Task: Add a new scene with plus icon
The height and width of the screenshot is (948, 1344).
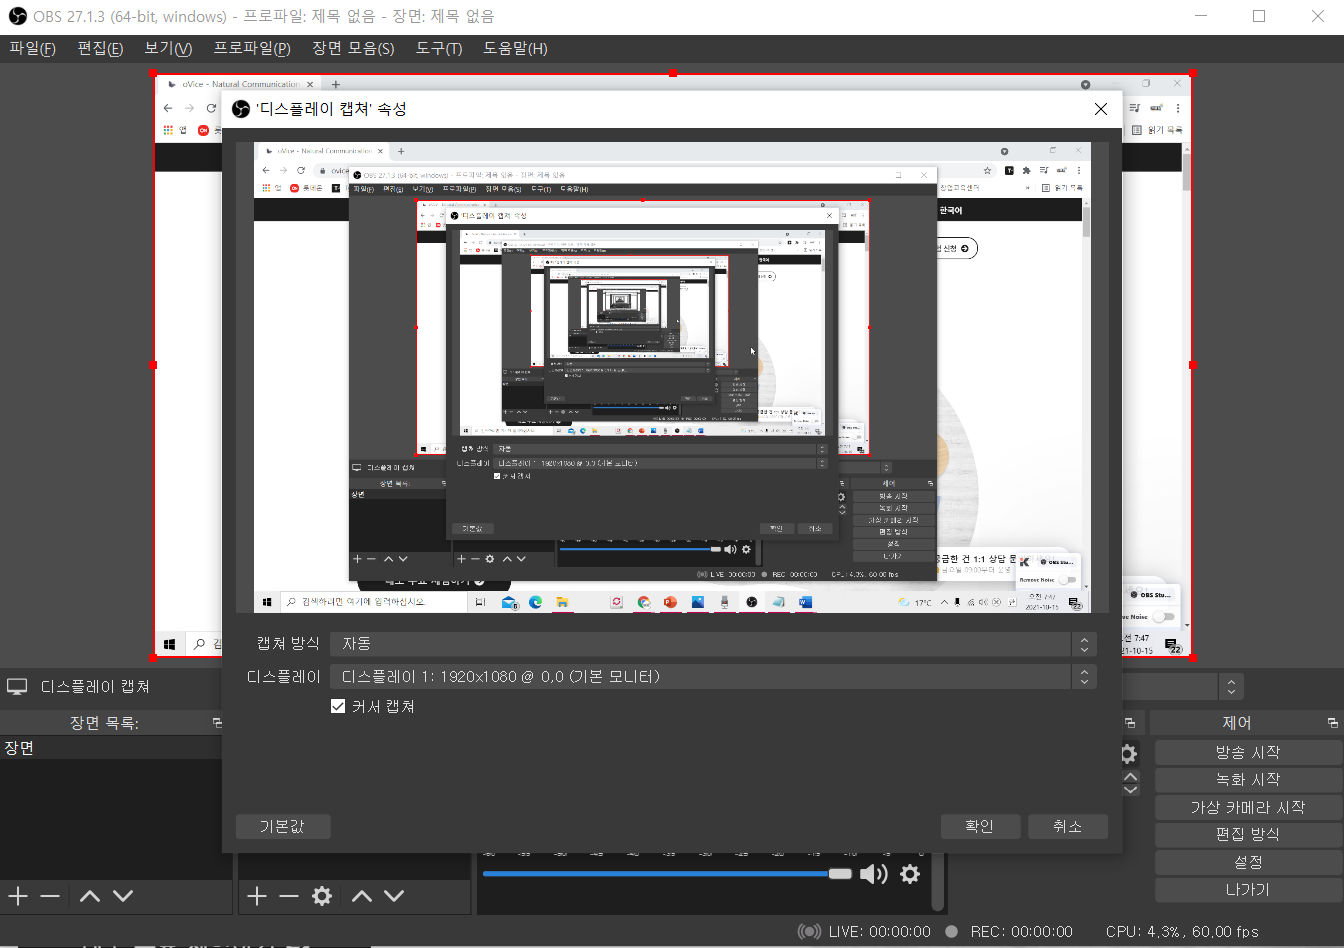Action: 18,895
